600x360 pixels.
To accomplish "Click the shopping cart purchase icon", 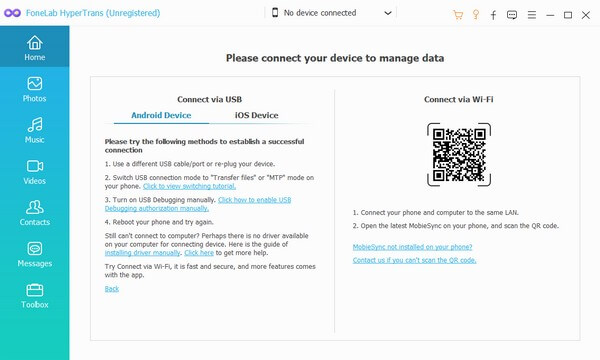I will (458, 15).
